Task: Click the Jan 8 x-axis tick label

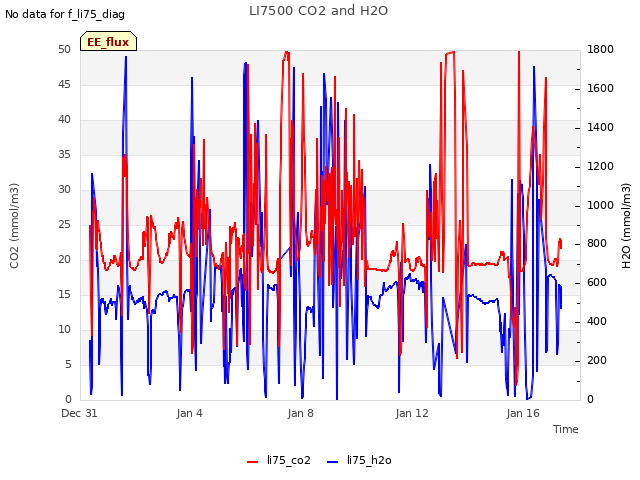Action: pyautogui.click(x=300, y=413)
